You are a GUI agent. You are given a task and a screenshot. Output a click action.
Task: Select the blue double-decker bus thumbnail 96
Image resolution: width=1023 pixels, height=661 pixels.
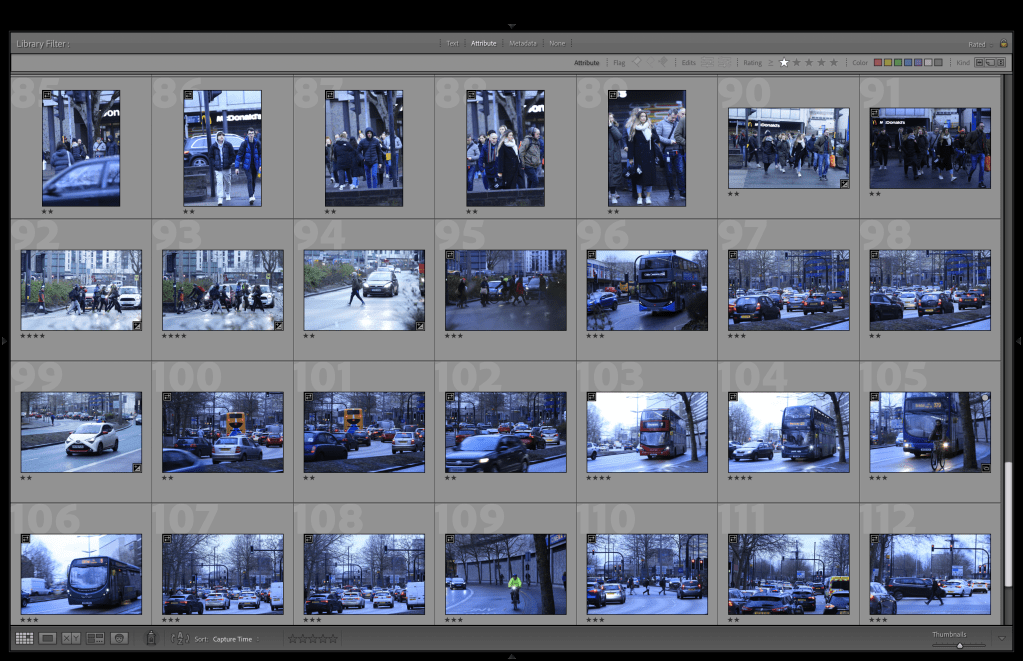pos(647,290)
